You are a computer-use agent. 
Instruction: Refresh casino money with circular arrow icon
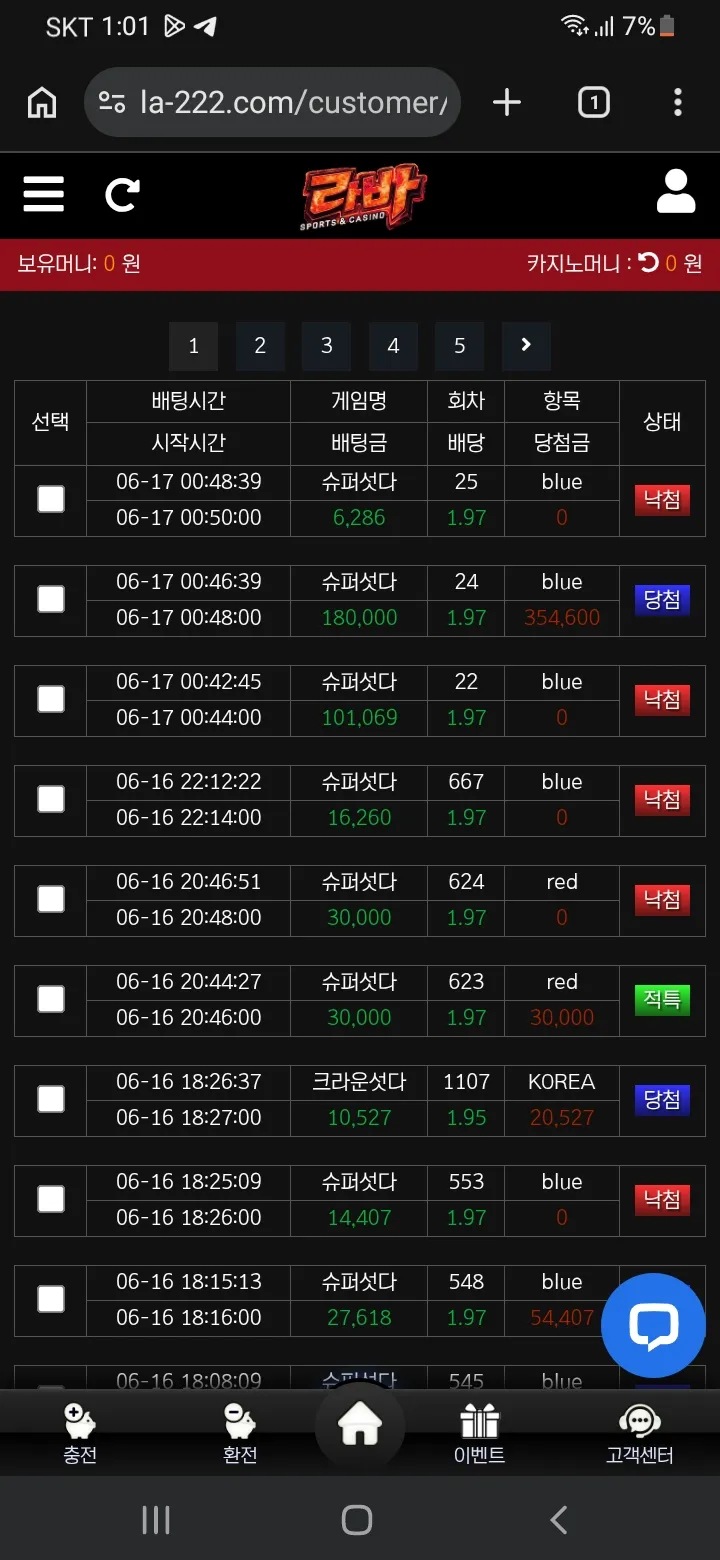[x=649, y=263]
